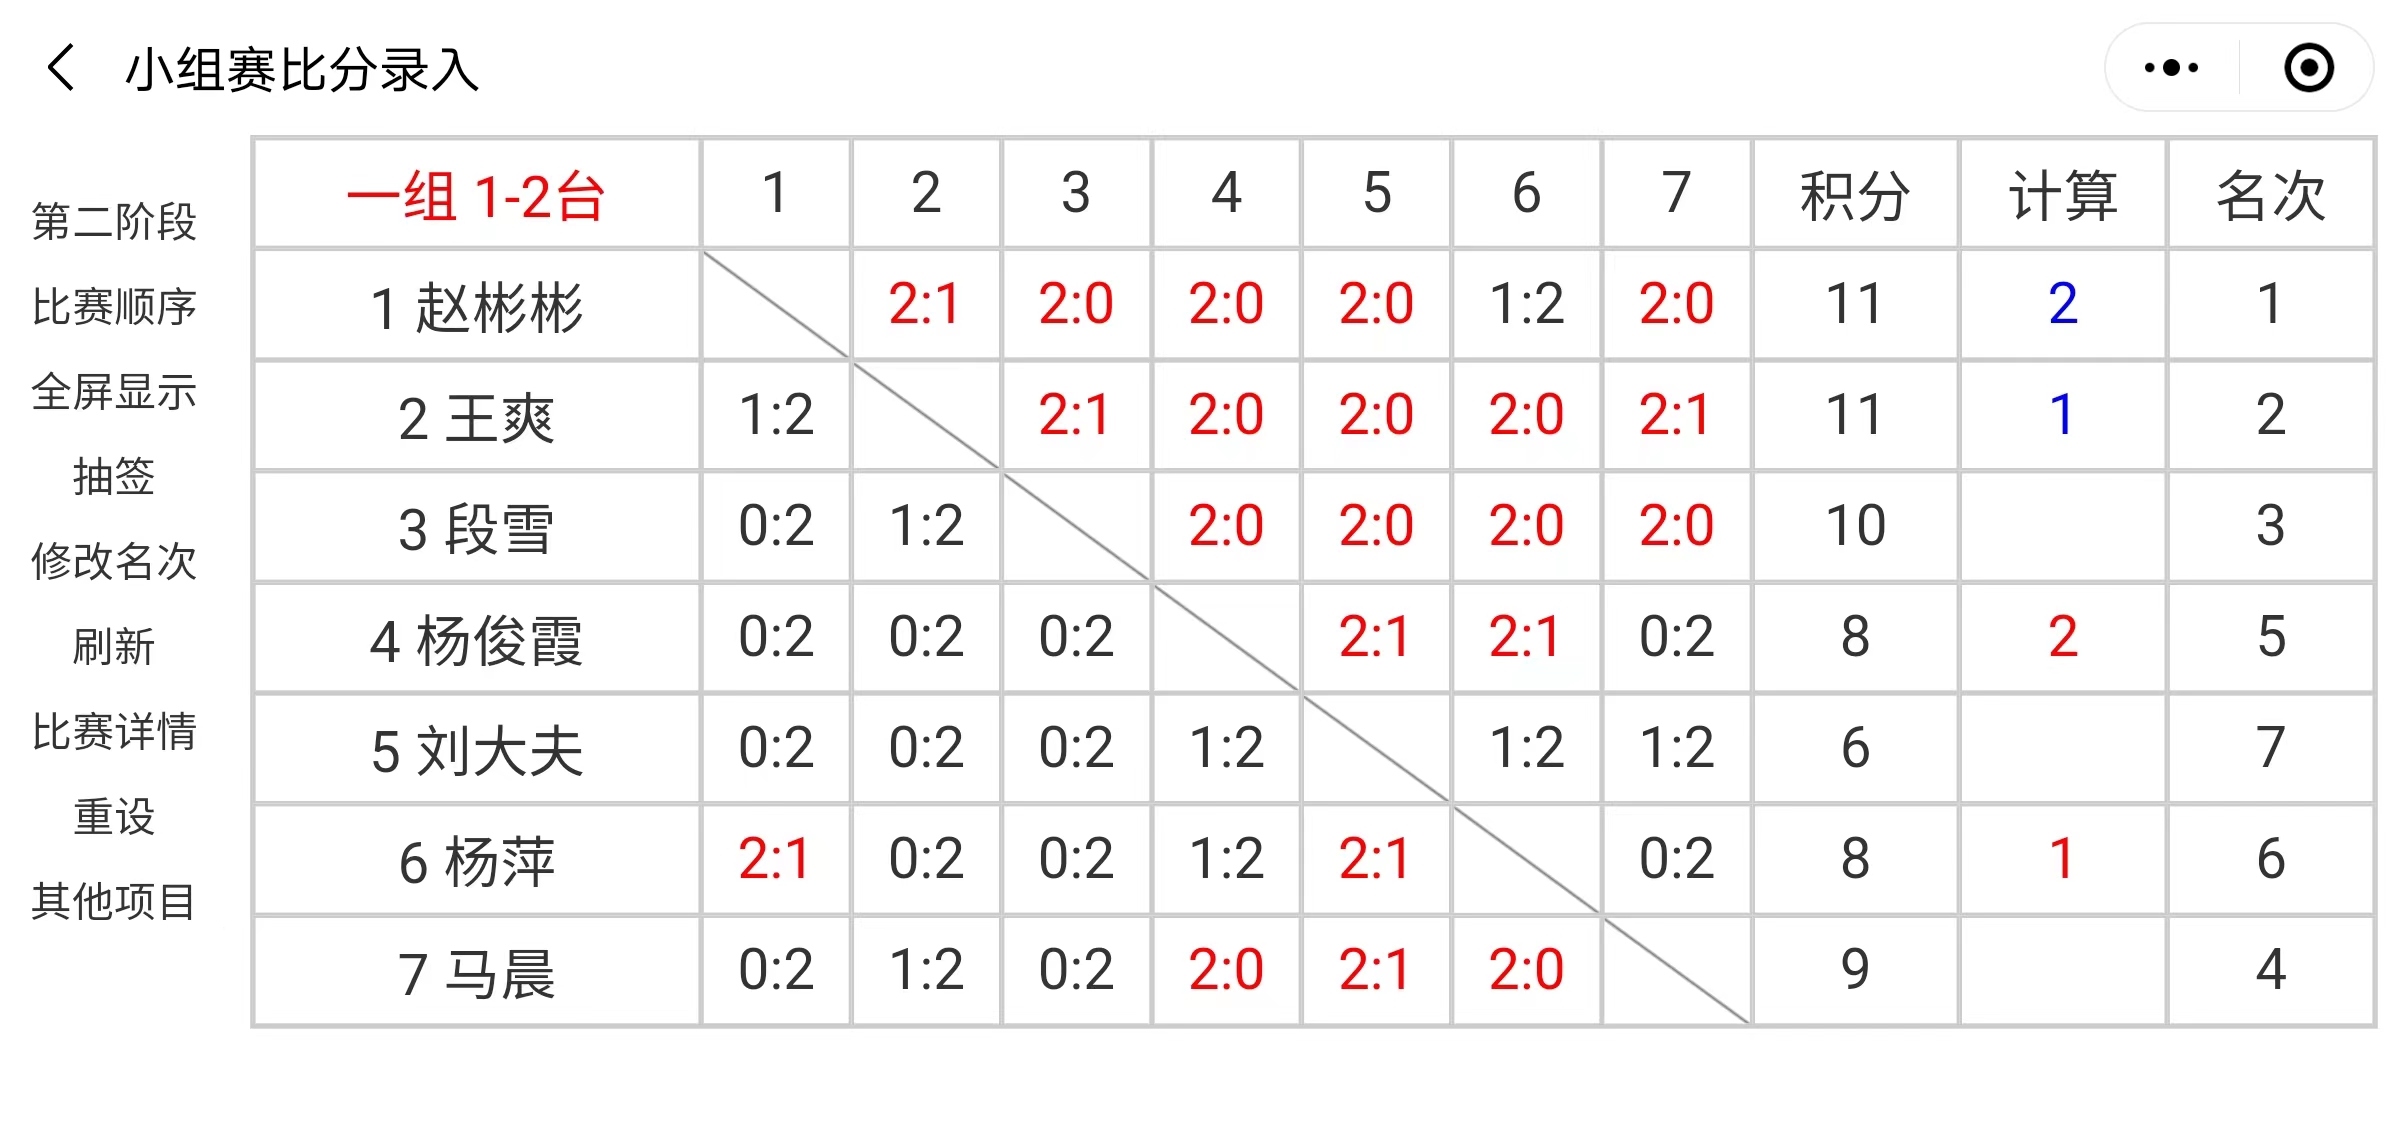
Task: Tap the circular target close icon
Action: coord(2309,68)
